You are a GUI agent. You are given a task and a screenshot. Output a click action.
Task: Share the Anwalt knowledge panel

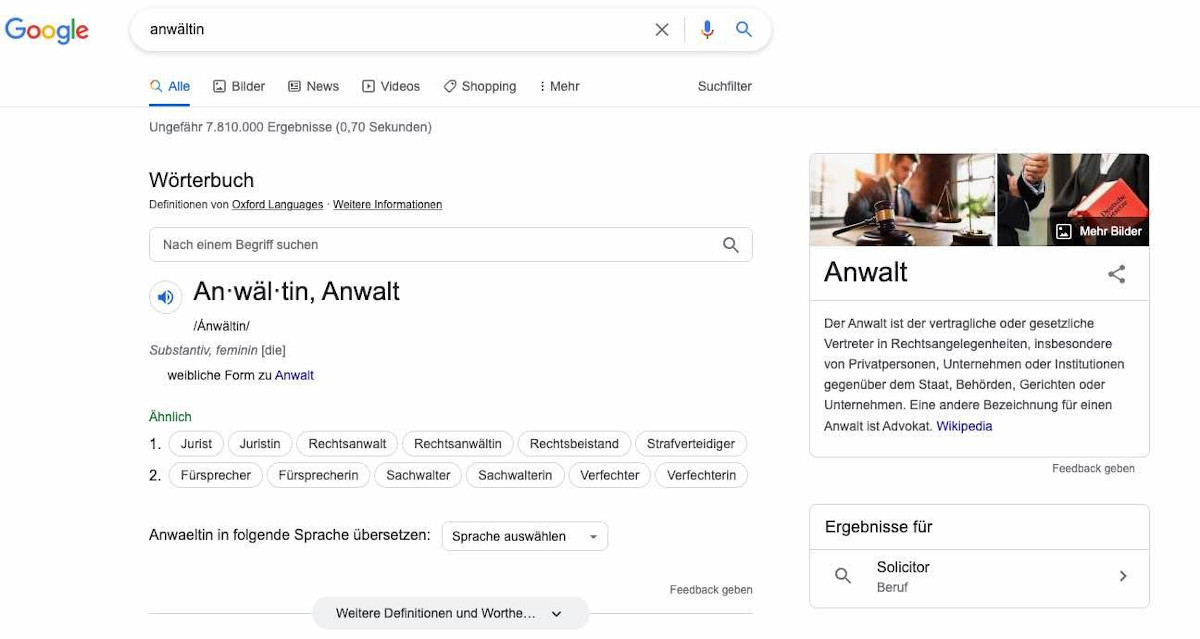(1117, 274)
